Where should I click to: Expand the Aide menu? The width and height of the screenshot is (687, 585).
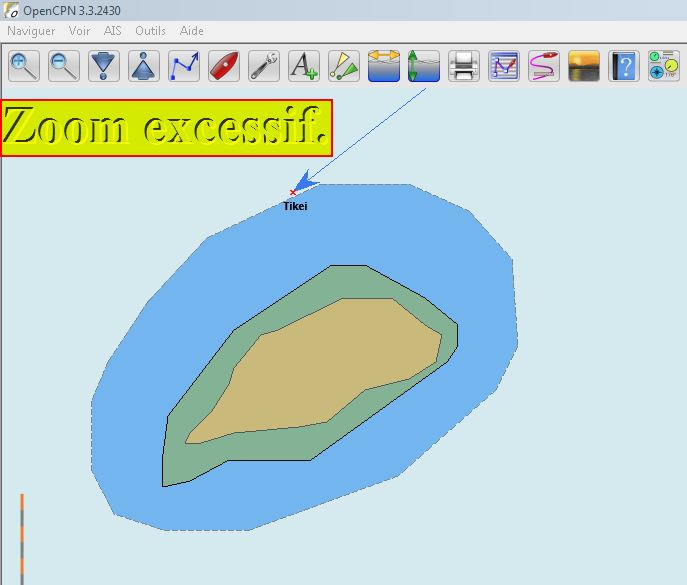[x=191, y=31]
